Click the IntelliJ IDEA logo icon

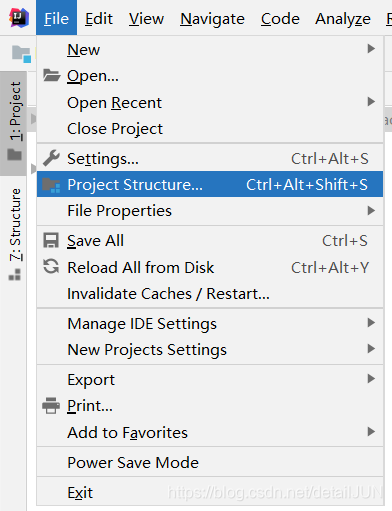pos(19,18)
